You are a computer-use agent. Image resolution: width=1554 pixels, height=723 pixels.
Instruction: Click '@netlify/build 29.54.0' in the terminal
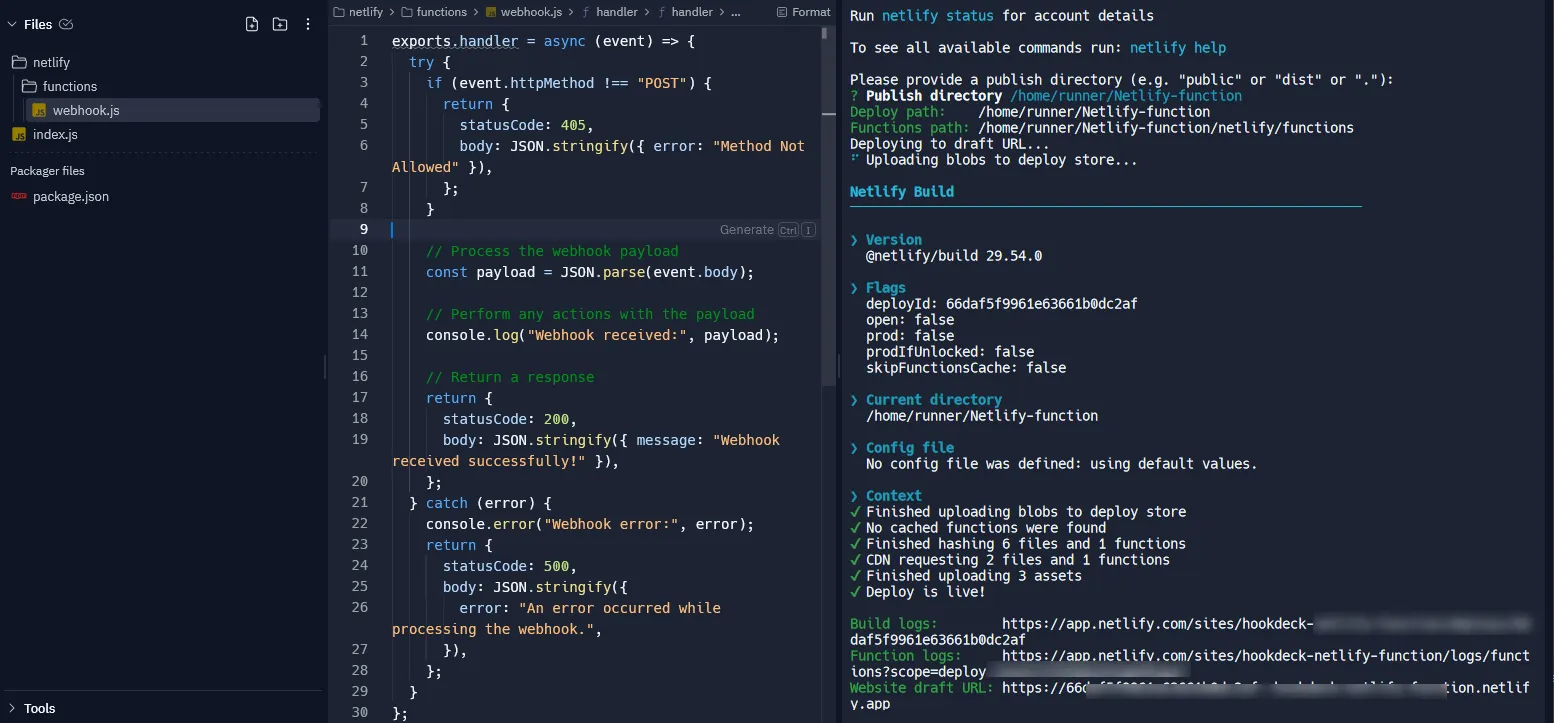[x=954, y=256]
